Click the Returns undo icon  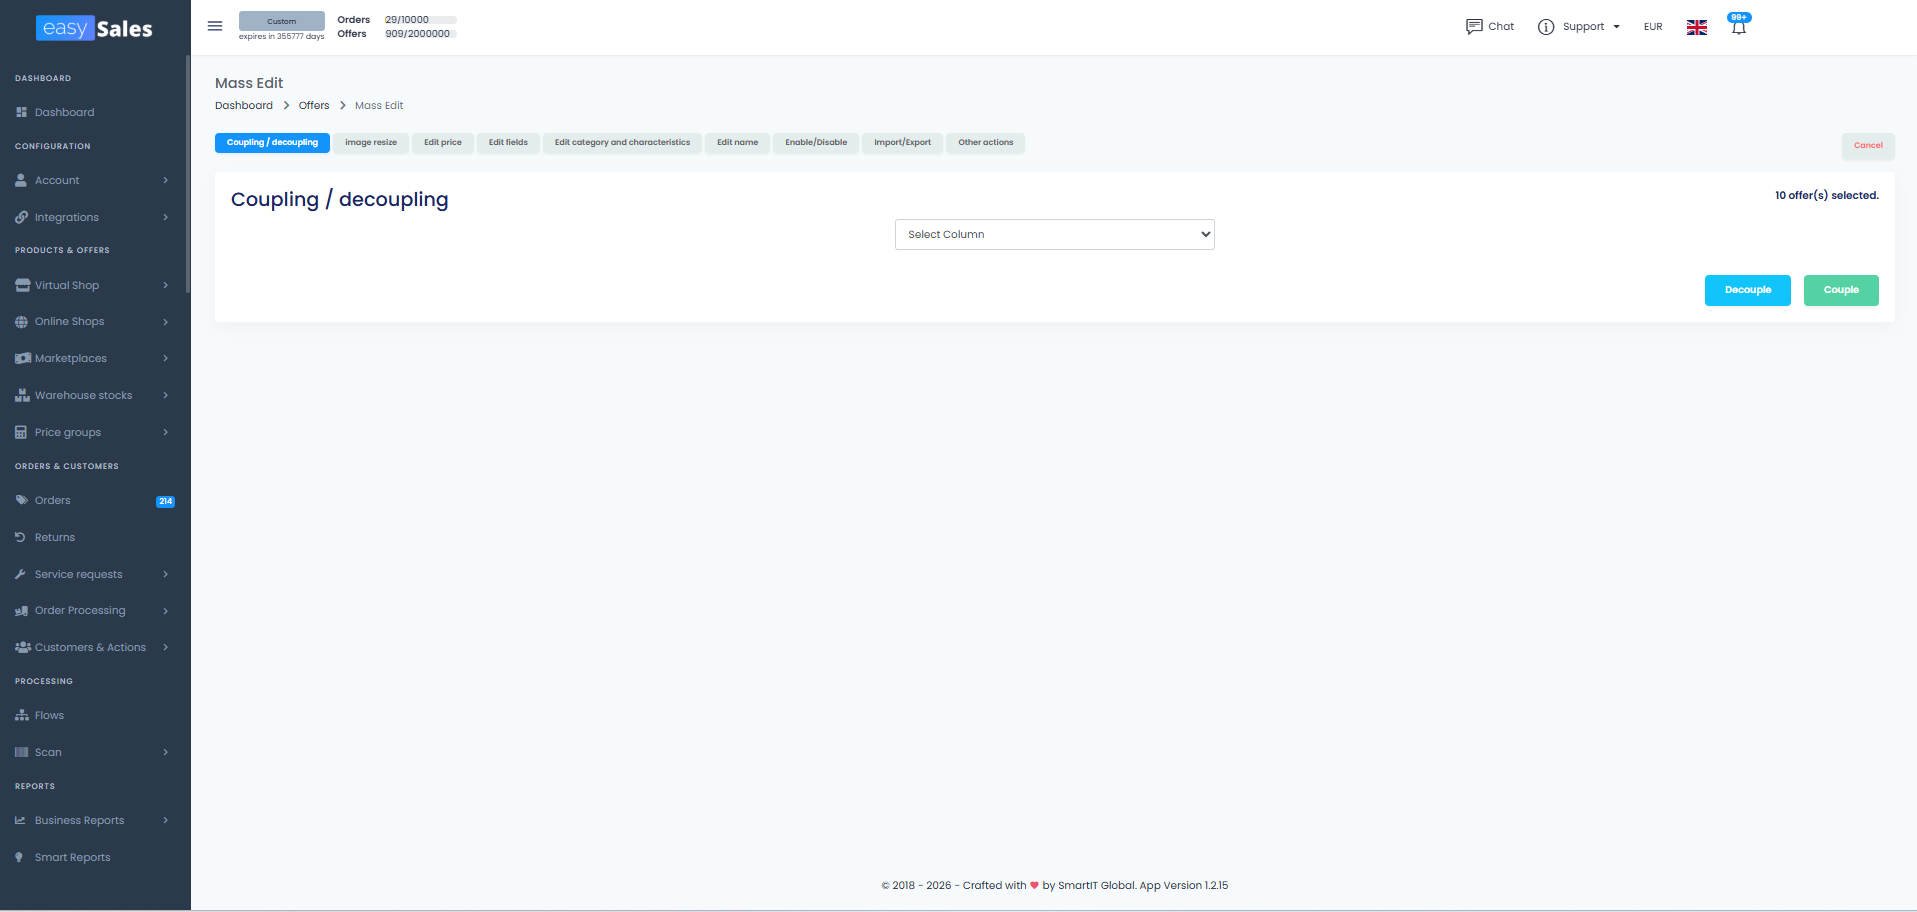pyautogui.click(x=20, y=537)
